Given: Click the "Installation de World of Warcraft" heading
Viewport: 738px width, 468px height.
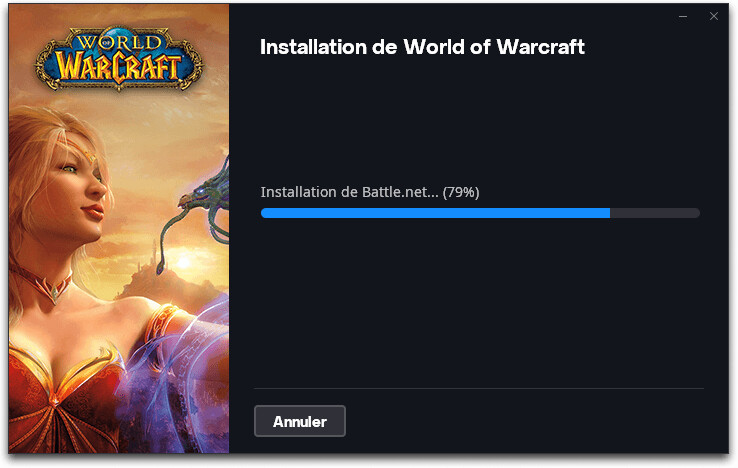Looking at the screenshot, I should 422,47.
